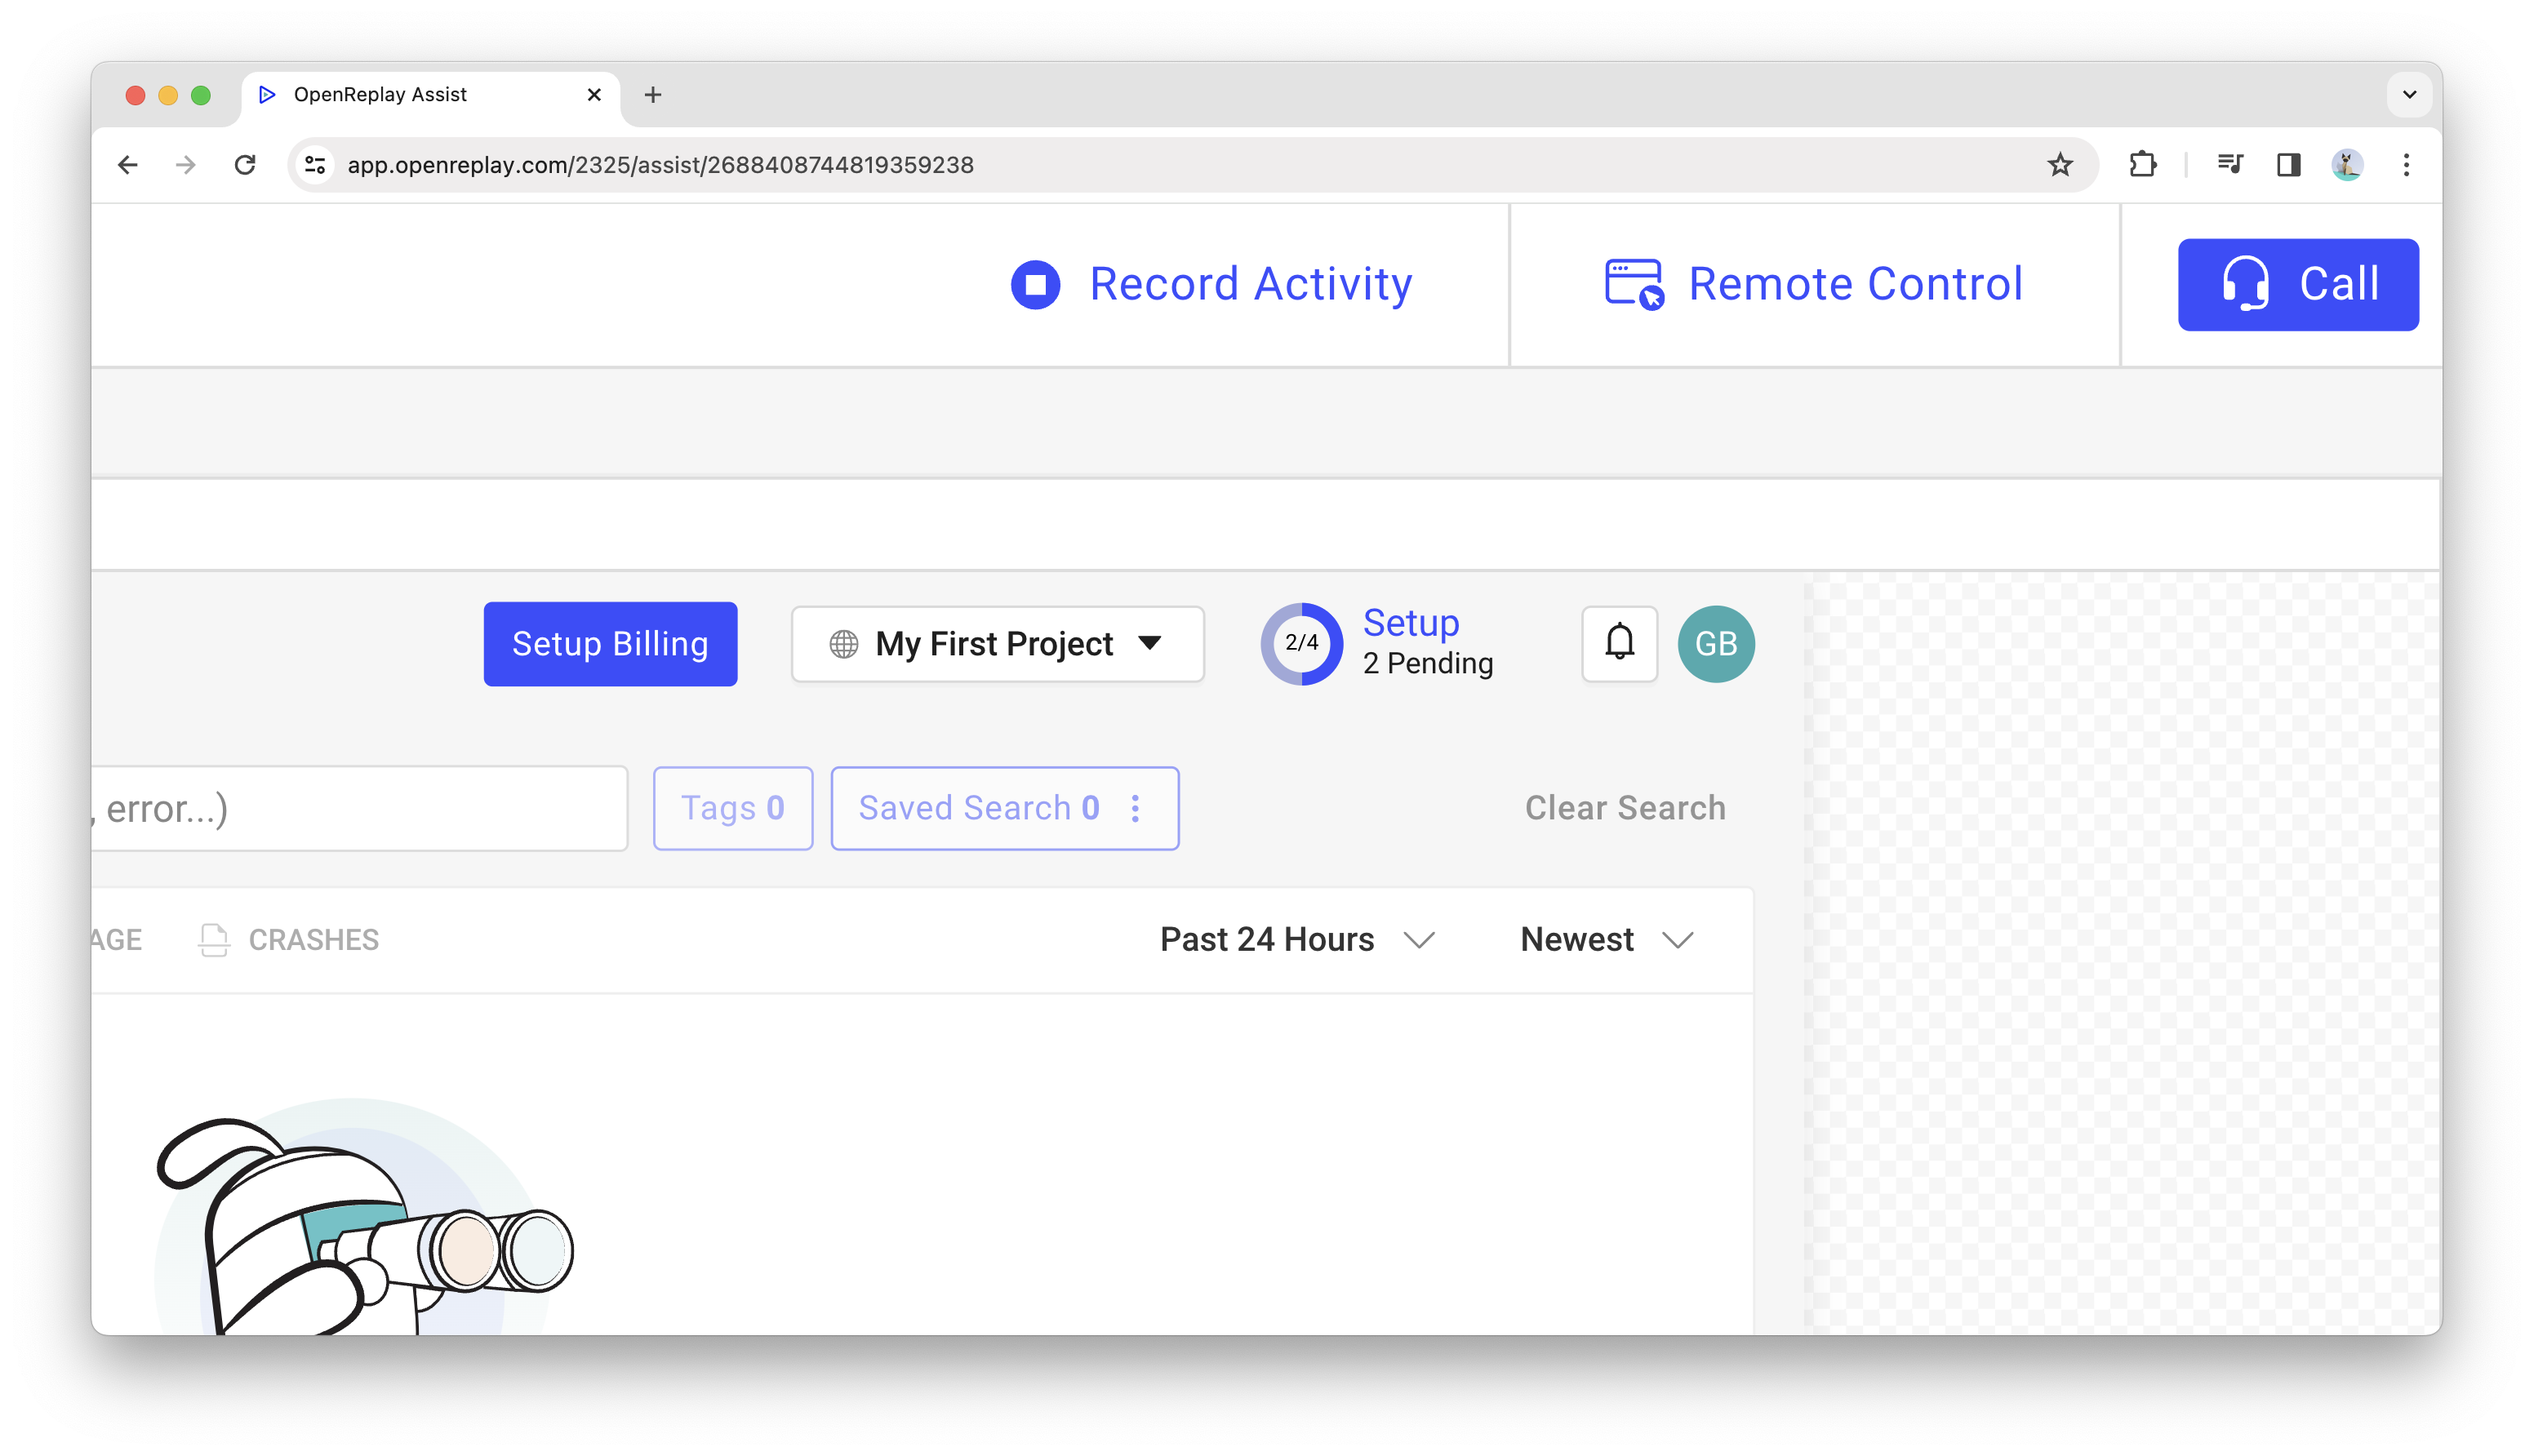
Task: Focus the session search input field
Action: point(360,808)
